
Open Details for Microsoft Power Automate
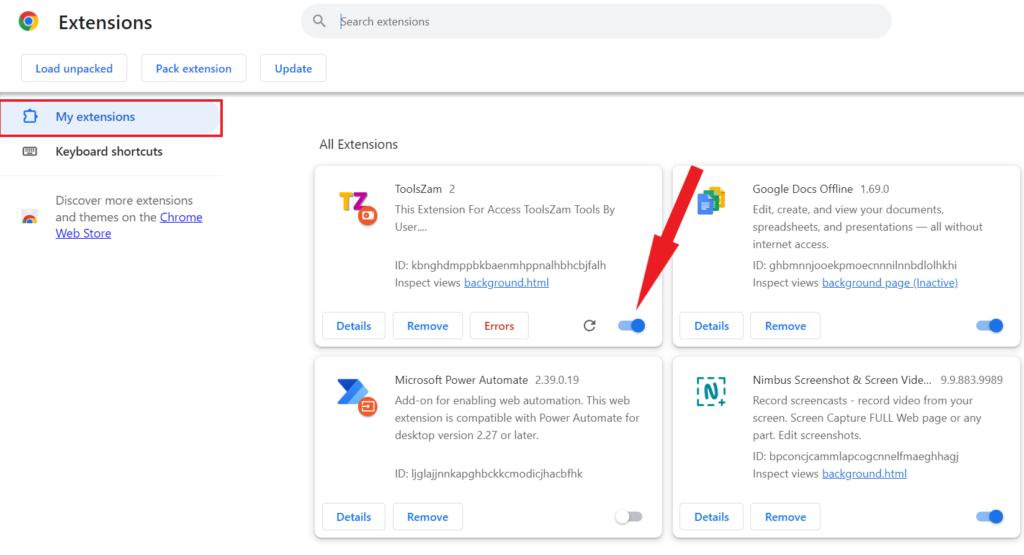(x=353, y=516)
